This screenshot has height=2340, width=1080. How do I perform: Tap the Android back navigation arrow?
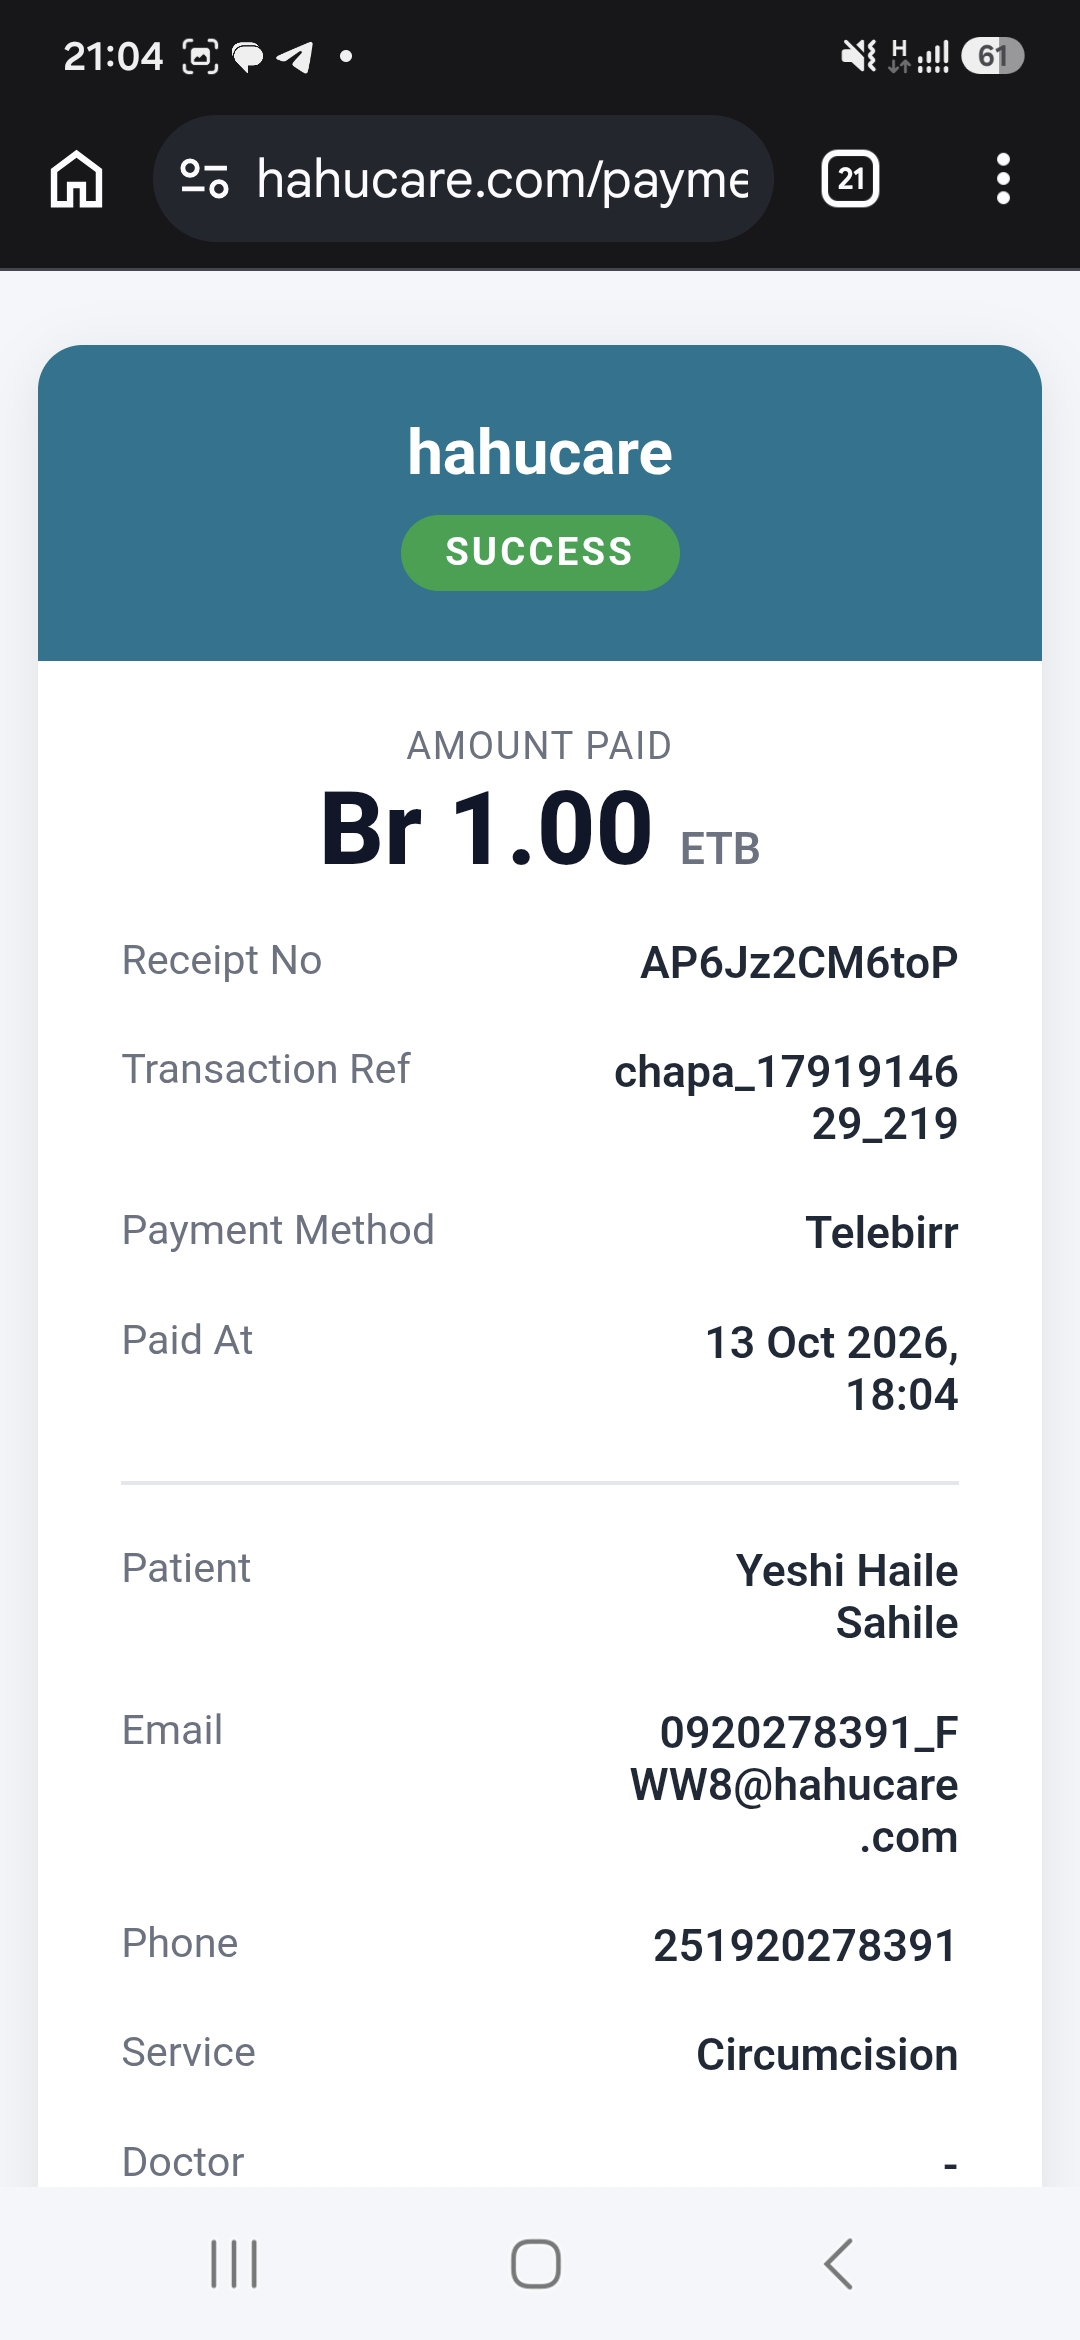(x=838, y=2264)
